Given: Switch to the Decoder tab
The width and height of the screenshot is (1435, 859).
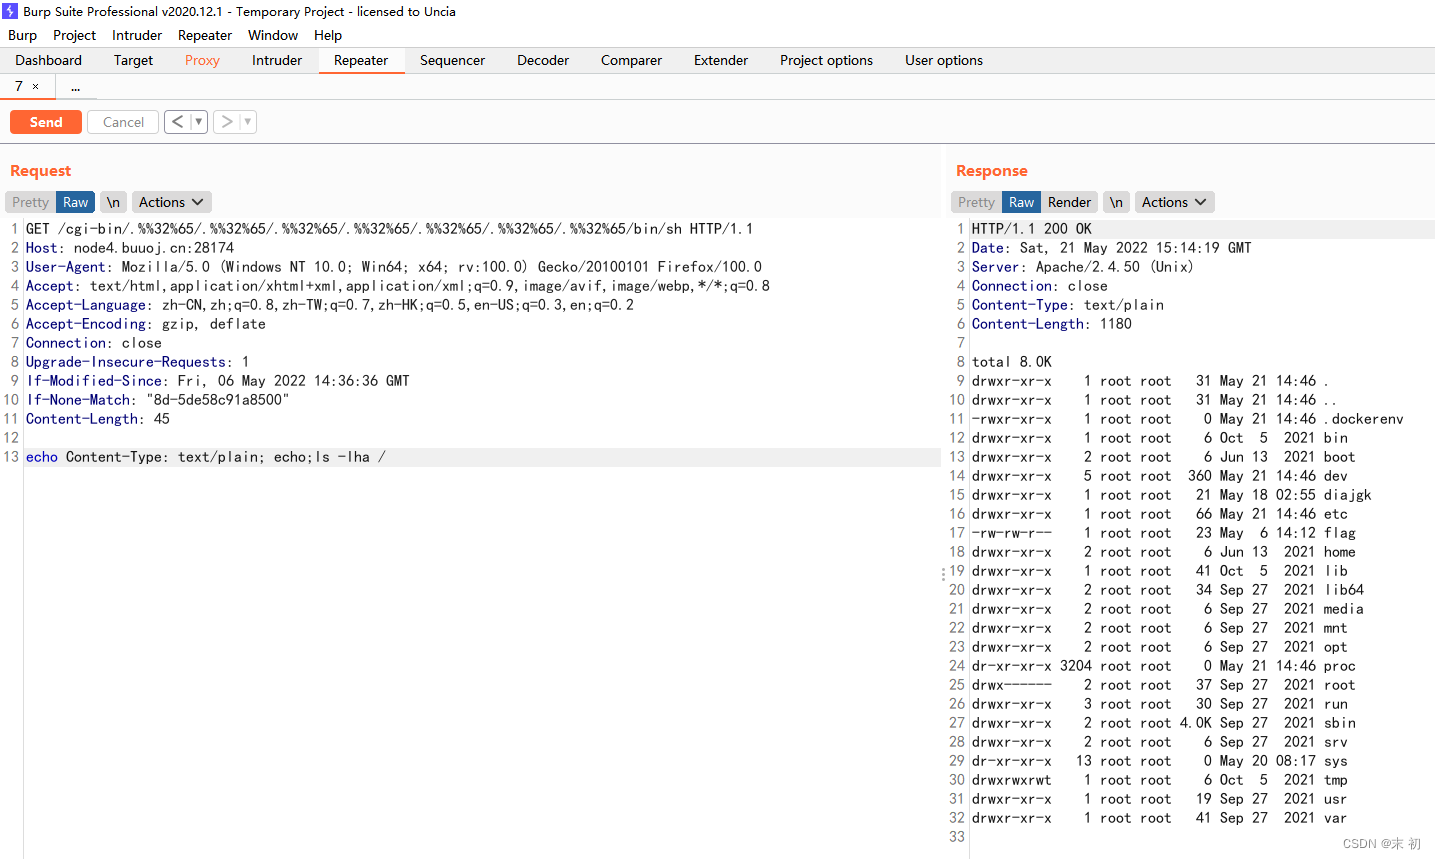Looking at the screenshot, I should 543,60.
